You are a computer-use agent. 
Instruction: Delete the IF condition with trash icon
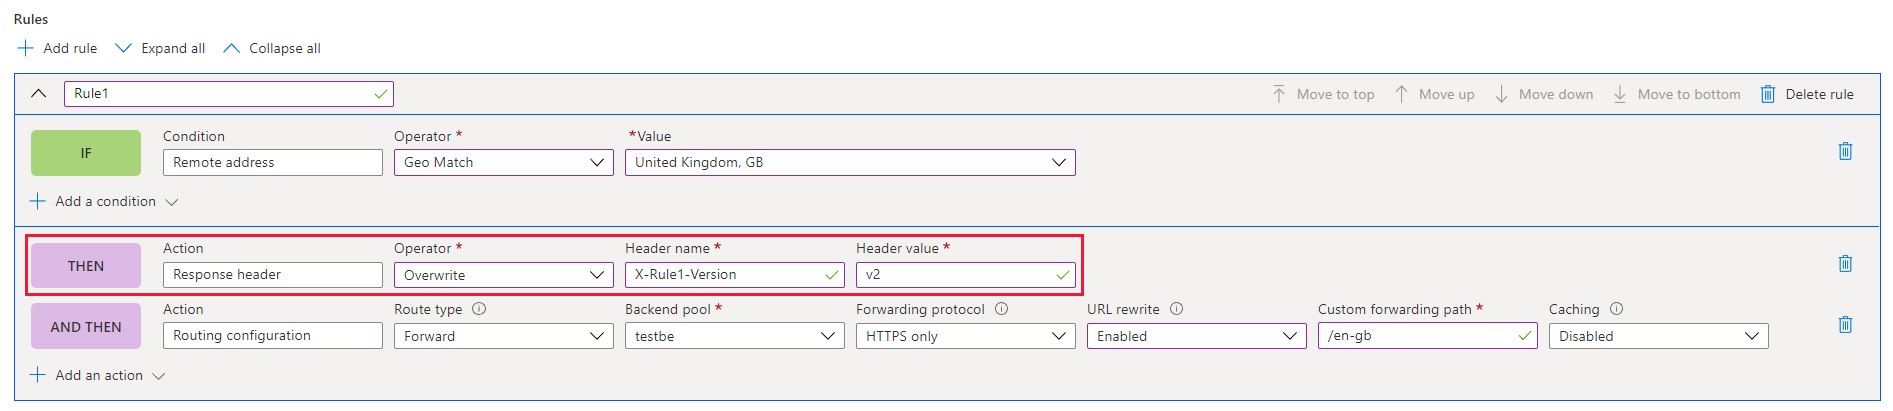pyautogui.click(x=1845, y=151)
